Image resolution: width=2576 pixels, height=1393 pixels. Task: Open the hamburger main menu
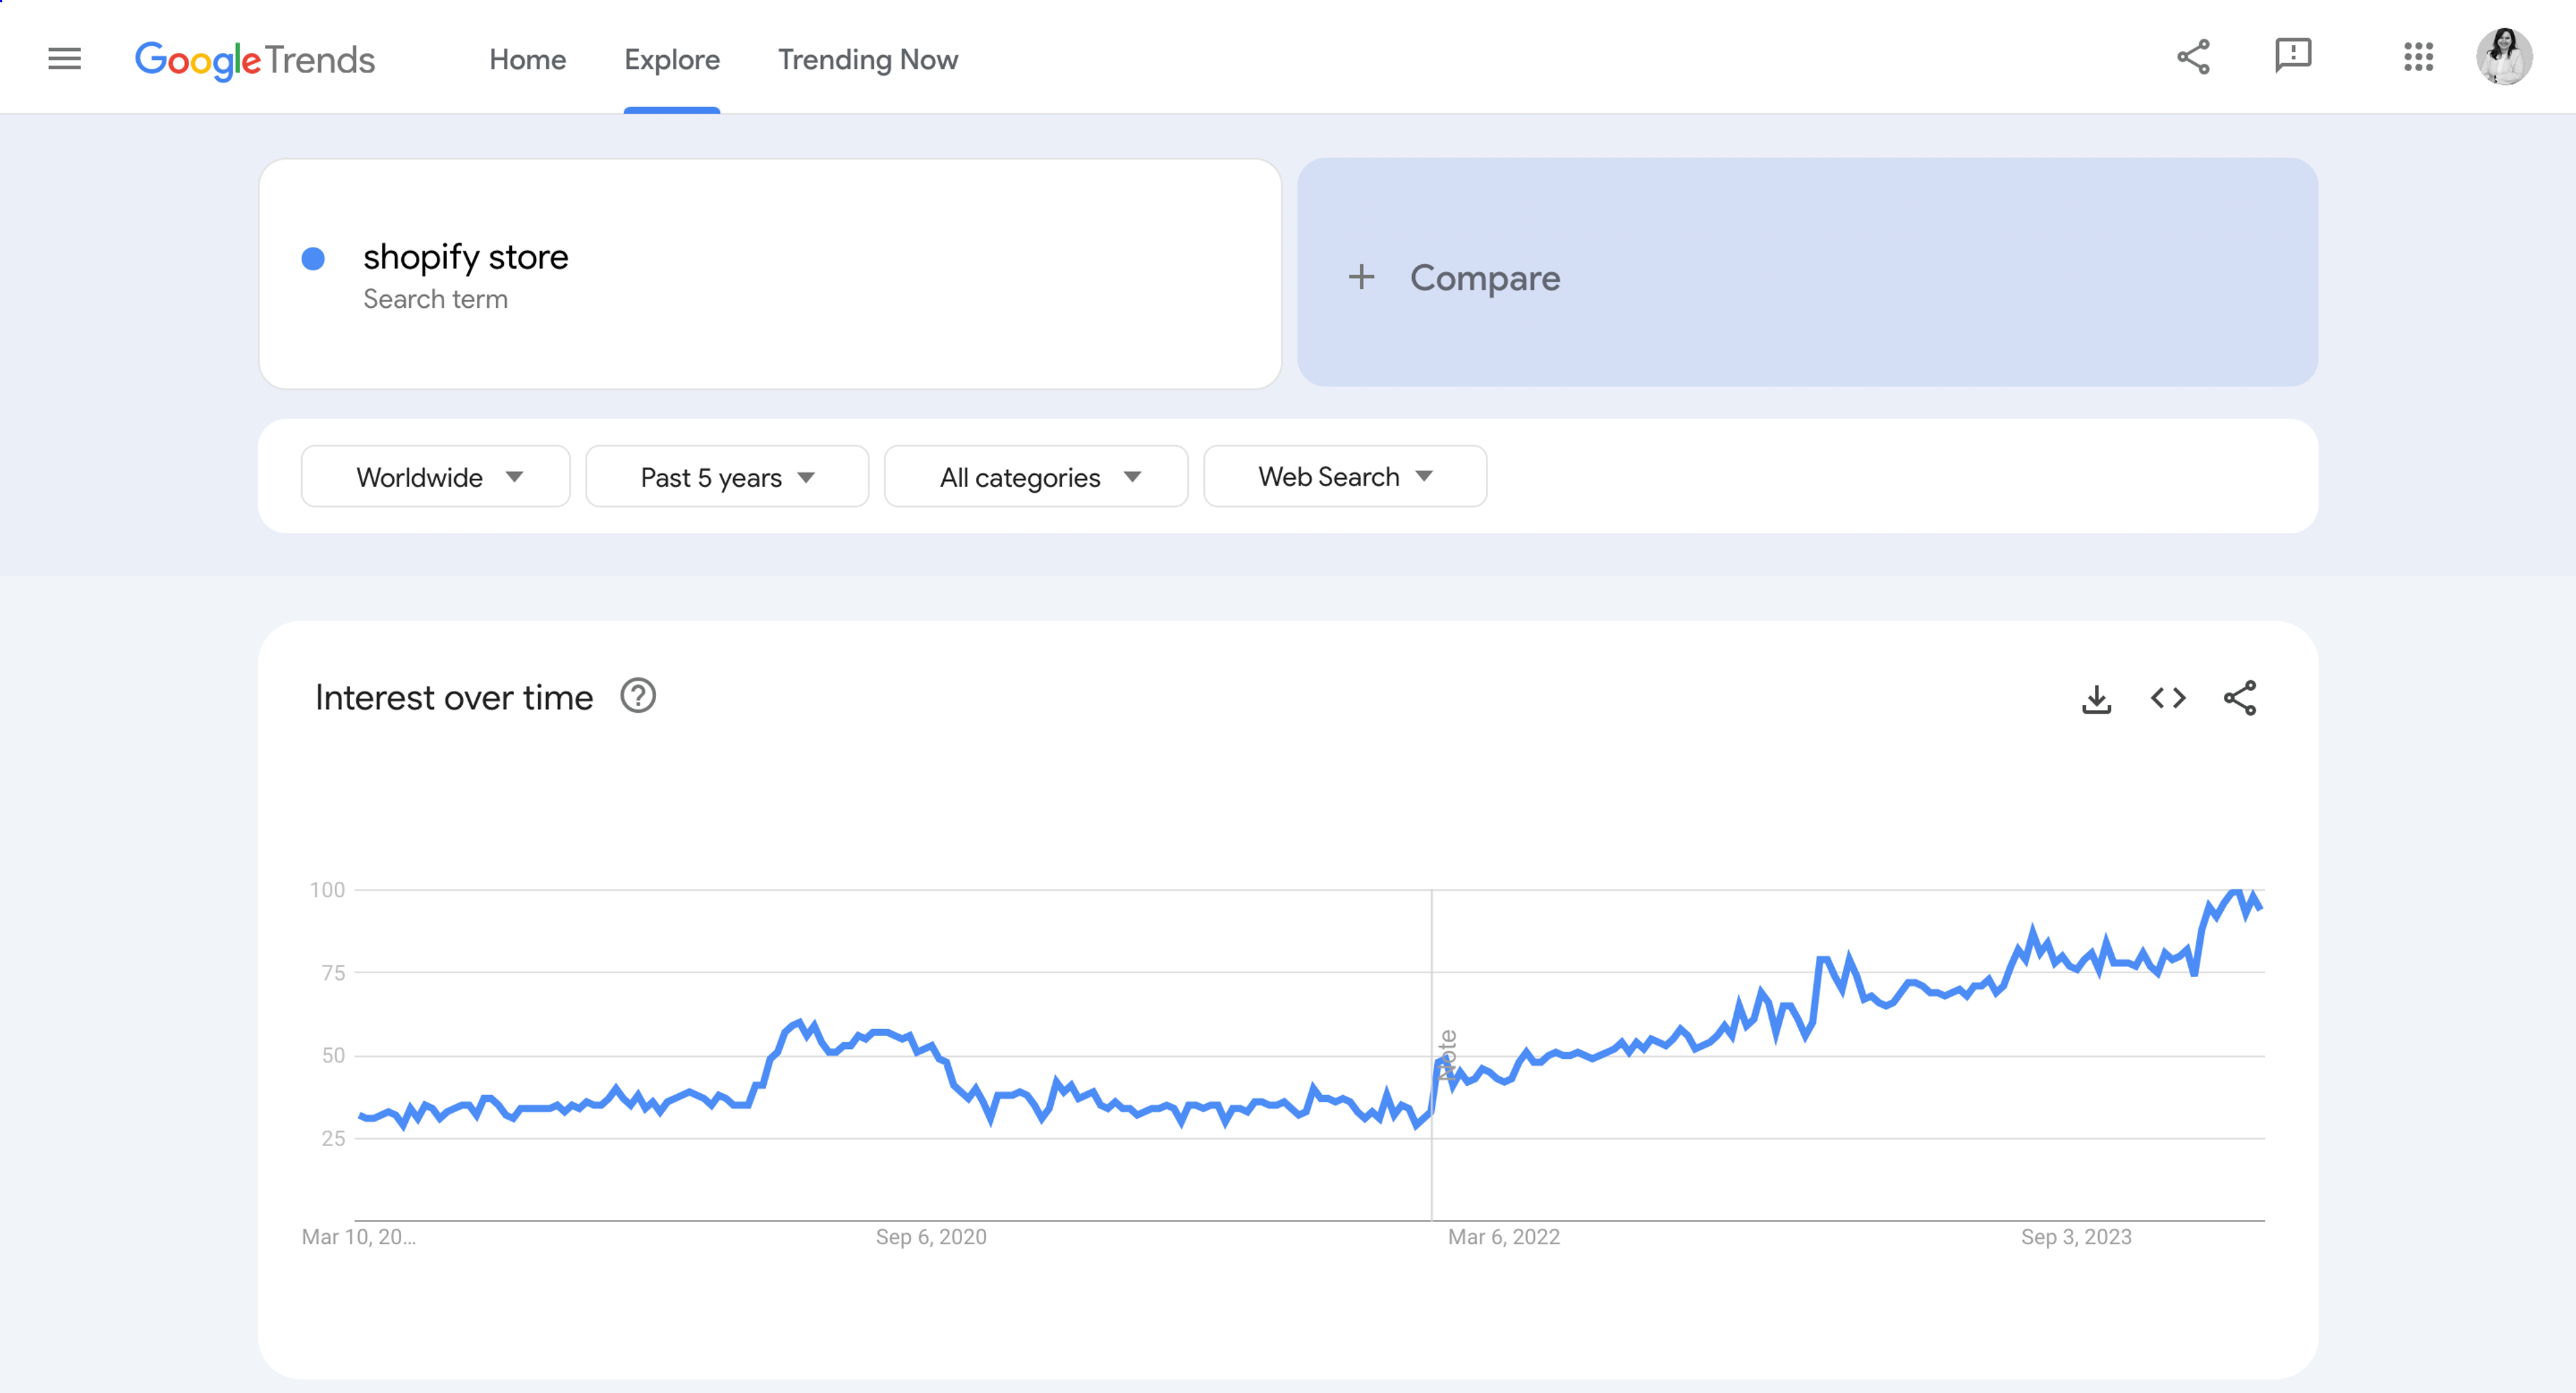[x=64, y=58]
